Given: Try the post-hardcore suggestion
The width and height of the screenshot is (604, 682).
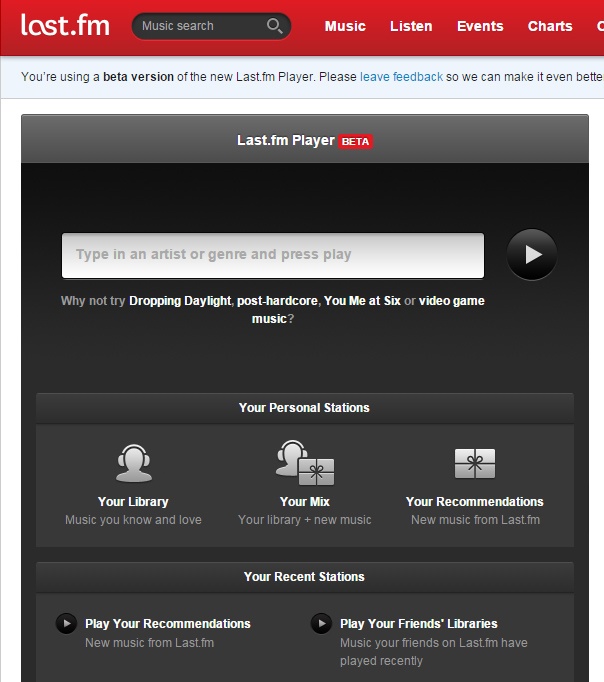Looking at the screenshot, I should (277, 301).
